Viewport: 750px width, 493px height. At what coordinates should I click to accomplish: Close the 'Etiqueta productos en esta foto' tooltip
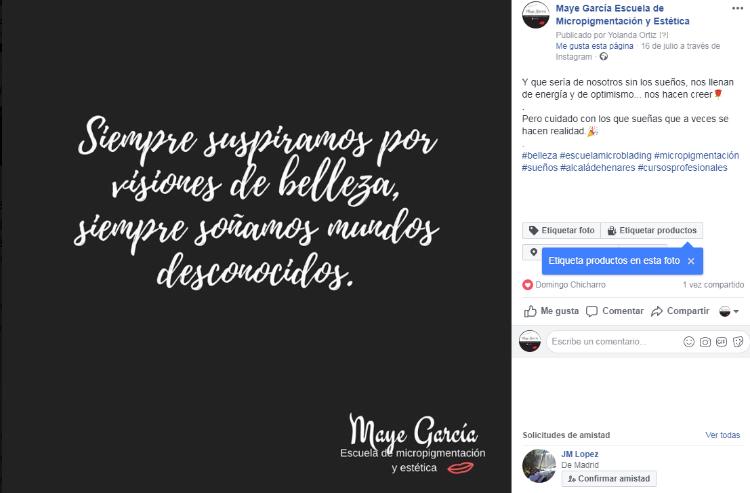coord(691,261)
